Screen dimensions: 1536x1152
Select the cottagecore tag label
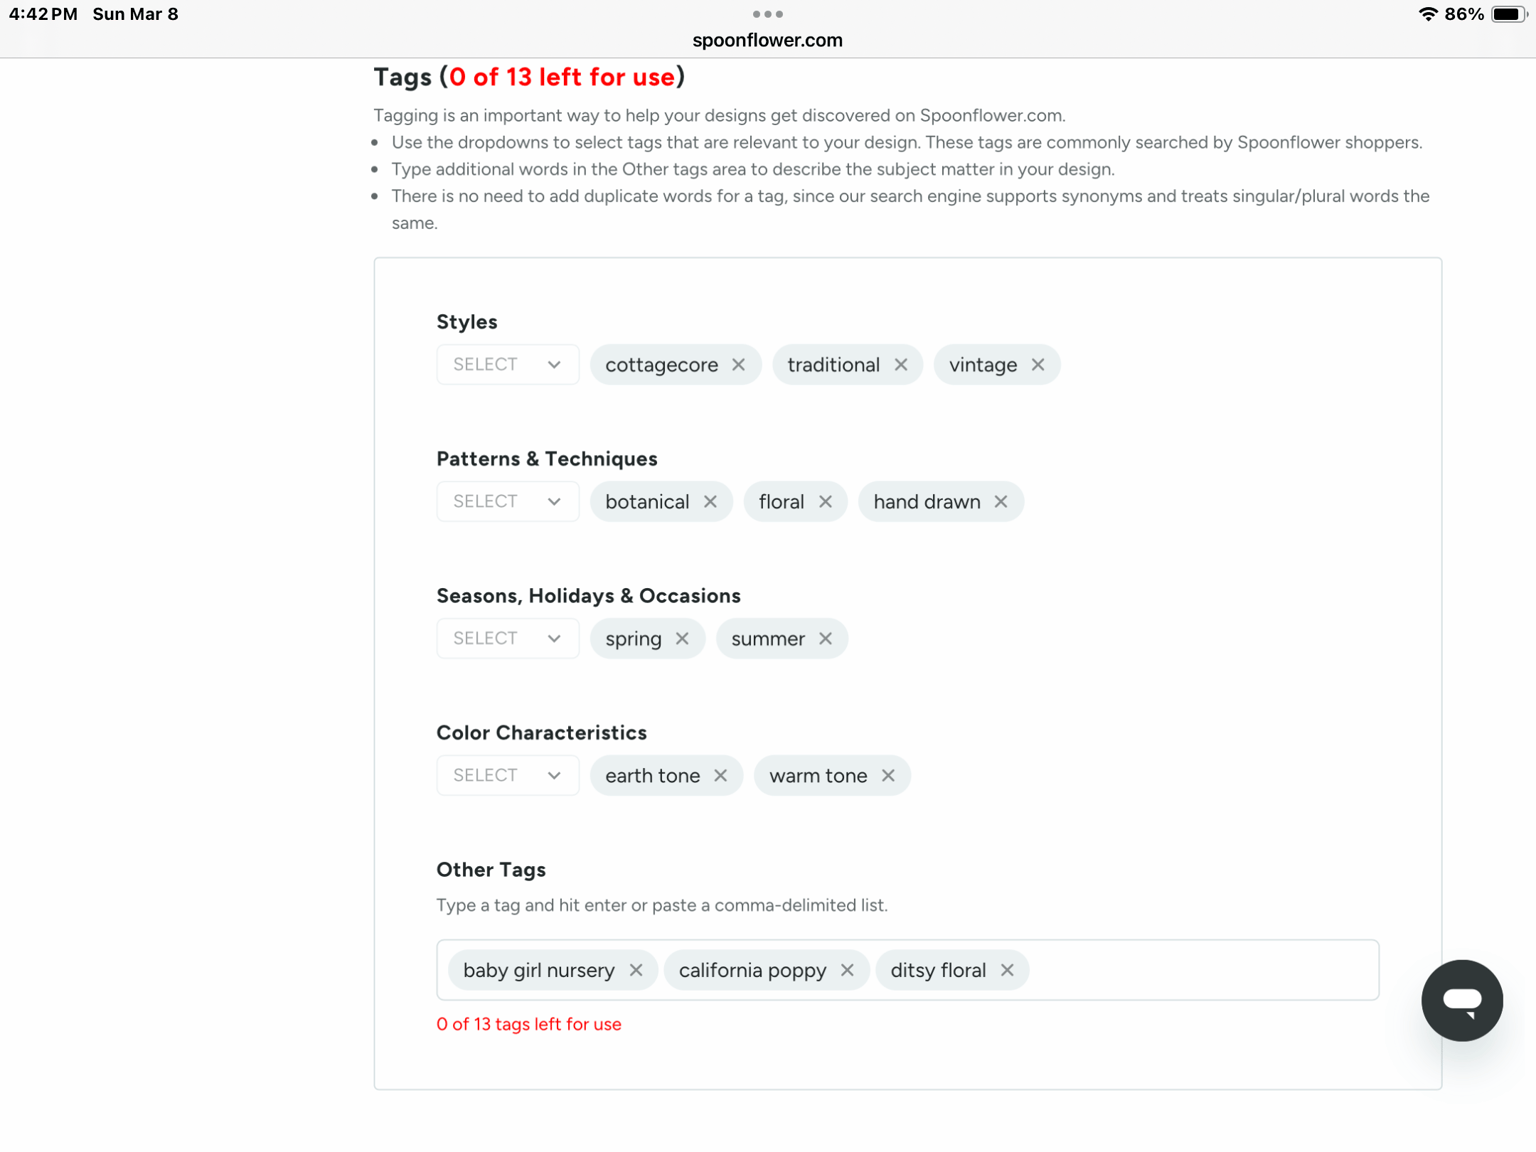click(662, 365)
